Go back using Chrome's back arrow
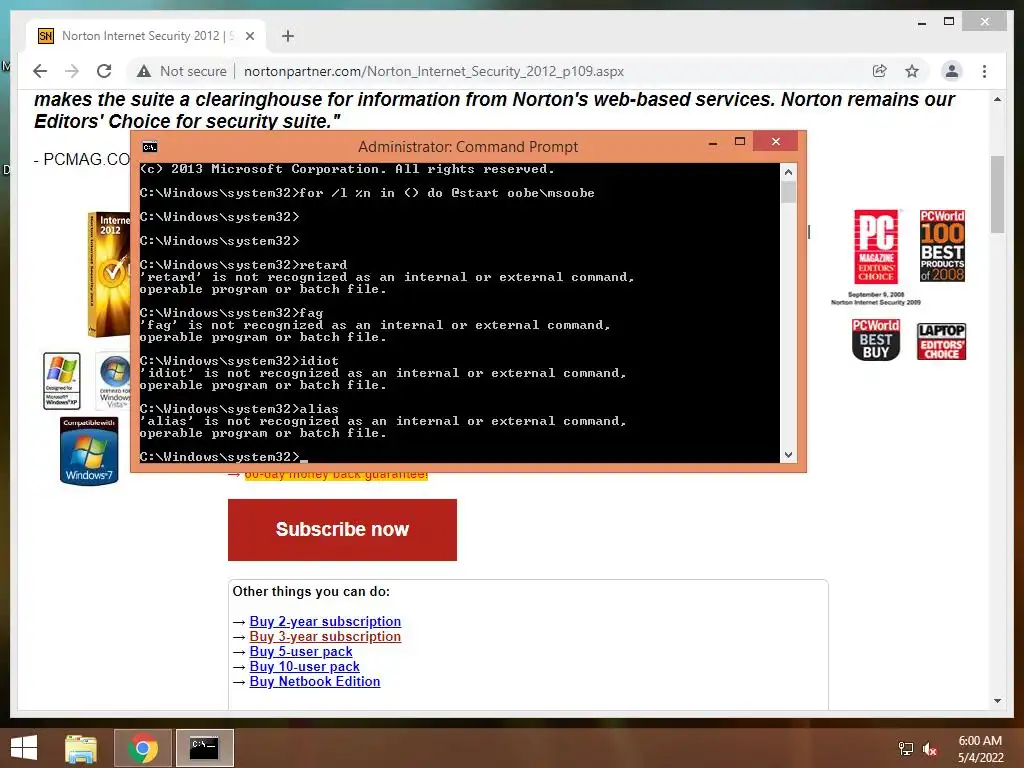 [x=40, y=71]
